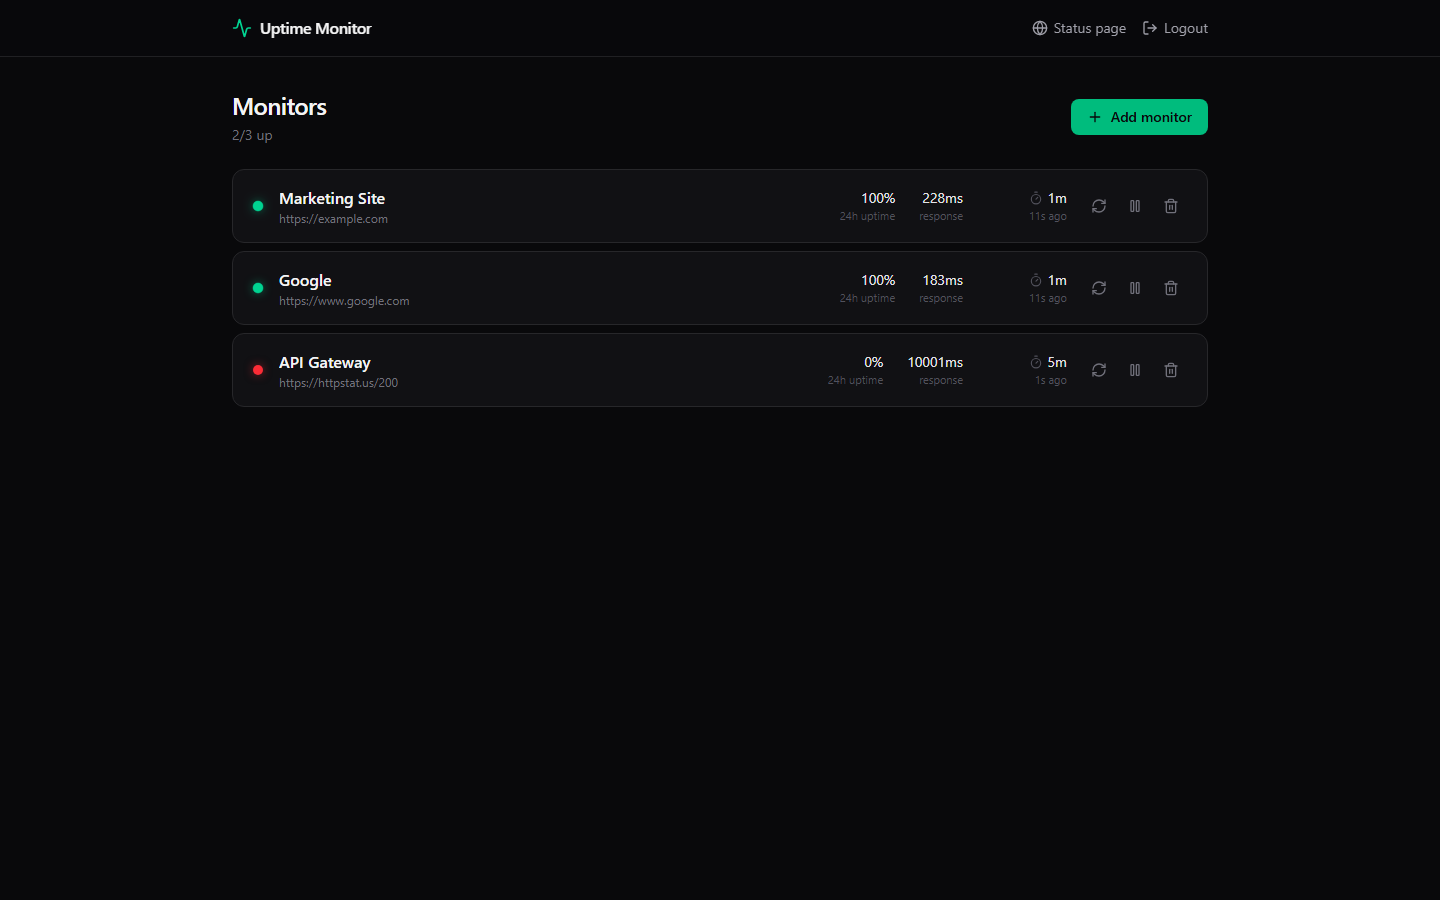Click the 10001ms response value
The image size is (1440, 900).
click(x=935, y=362)
